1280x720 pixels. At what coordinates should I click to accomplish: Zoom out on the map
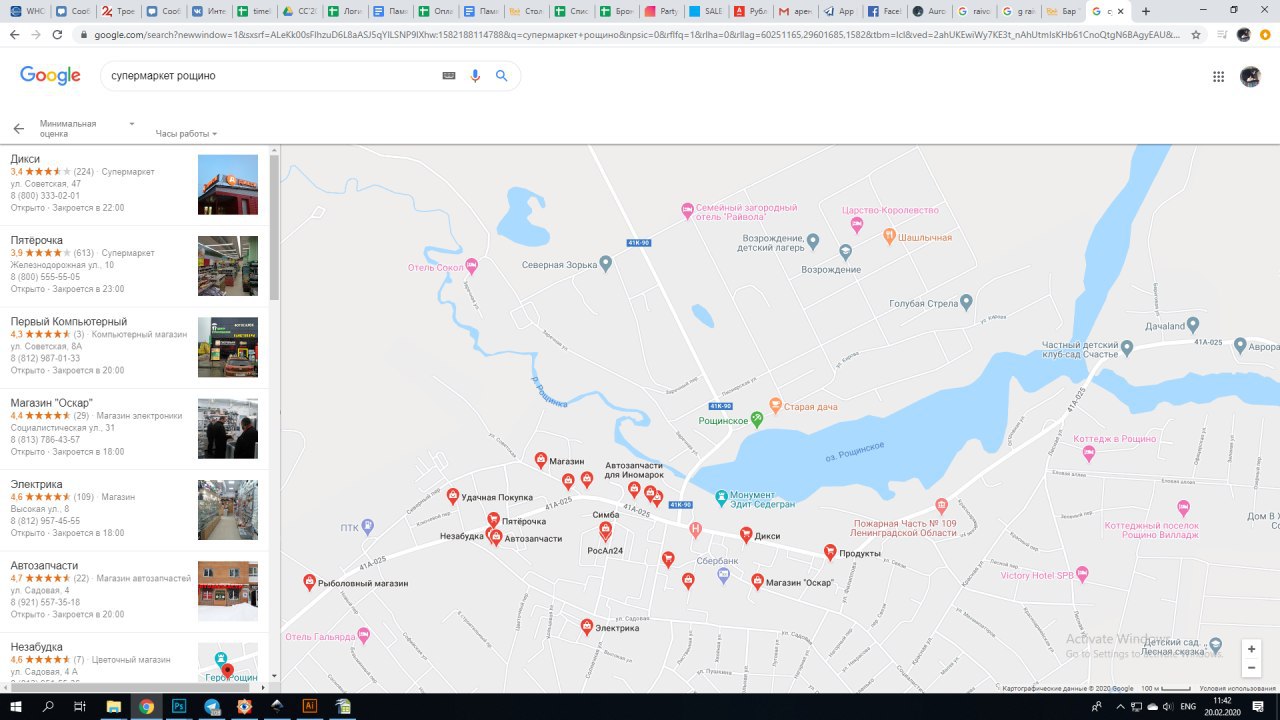pyautogui.click(x=1251, y=668)
